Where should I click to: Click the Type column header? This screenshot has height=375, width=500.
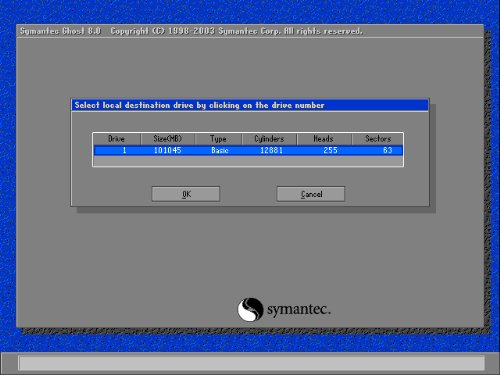click(x=218, y=139)
